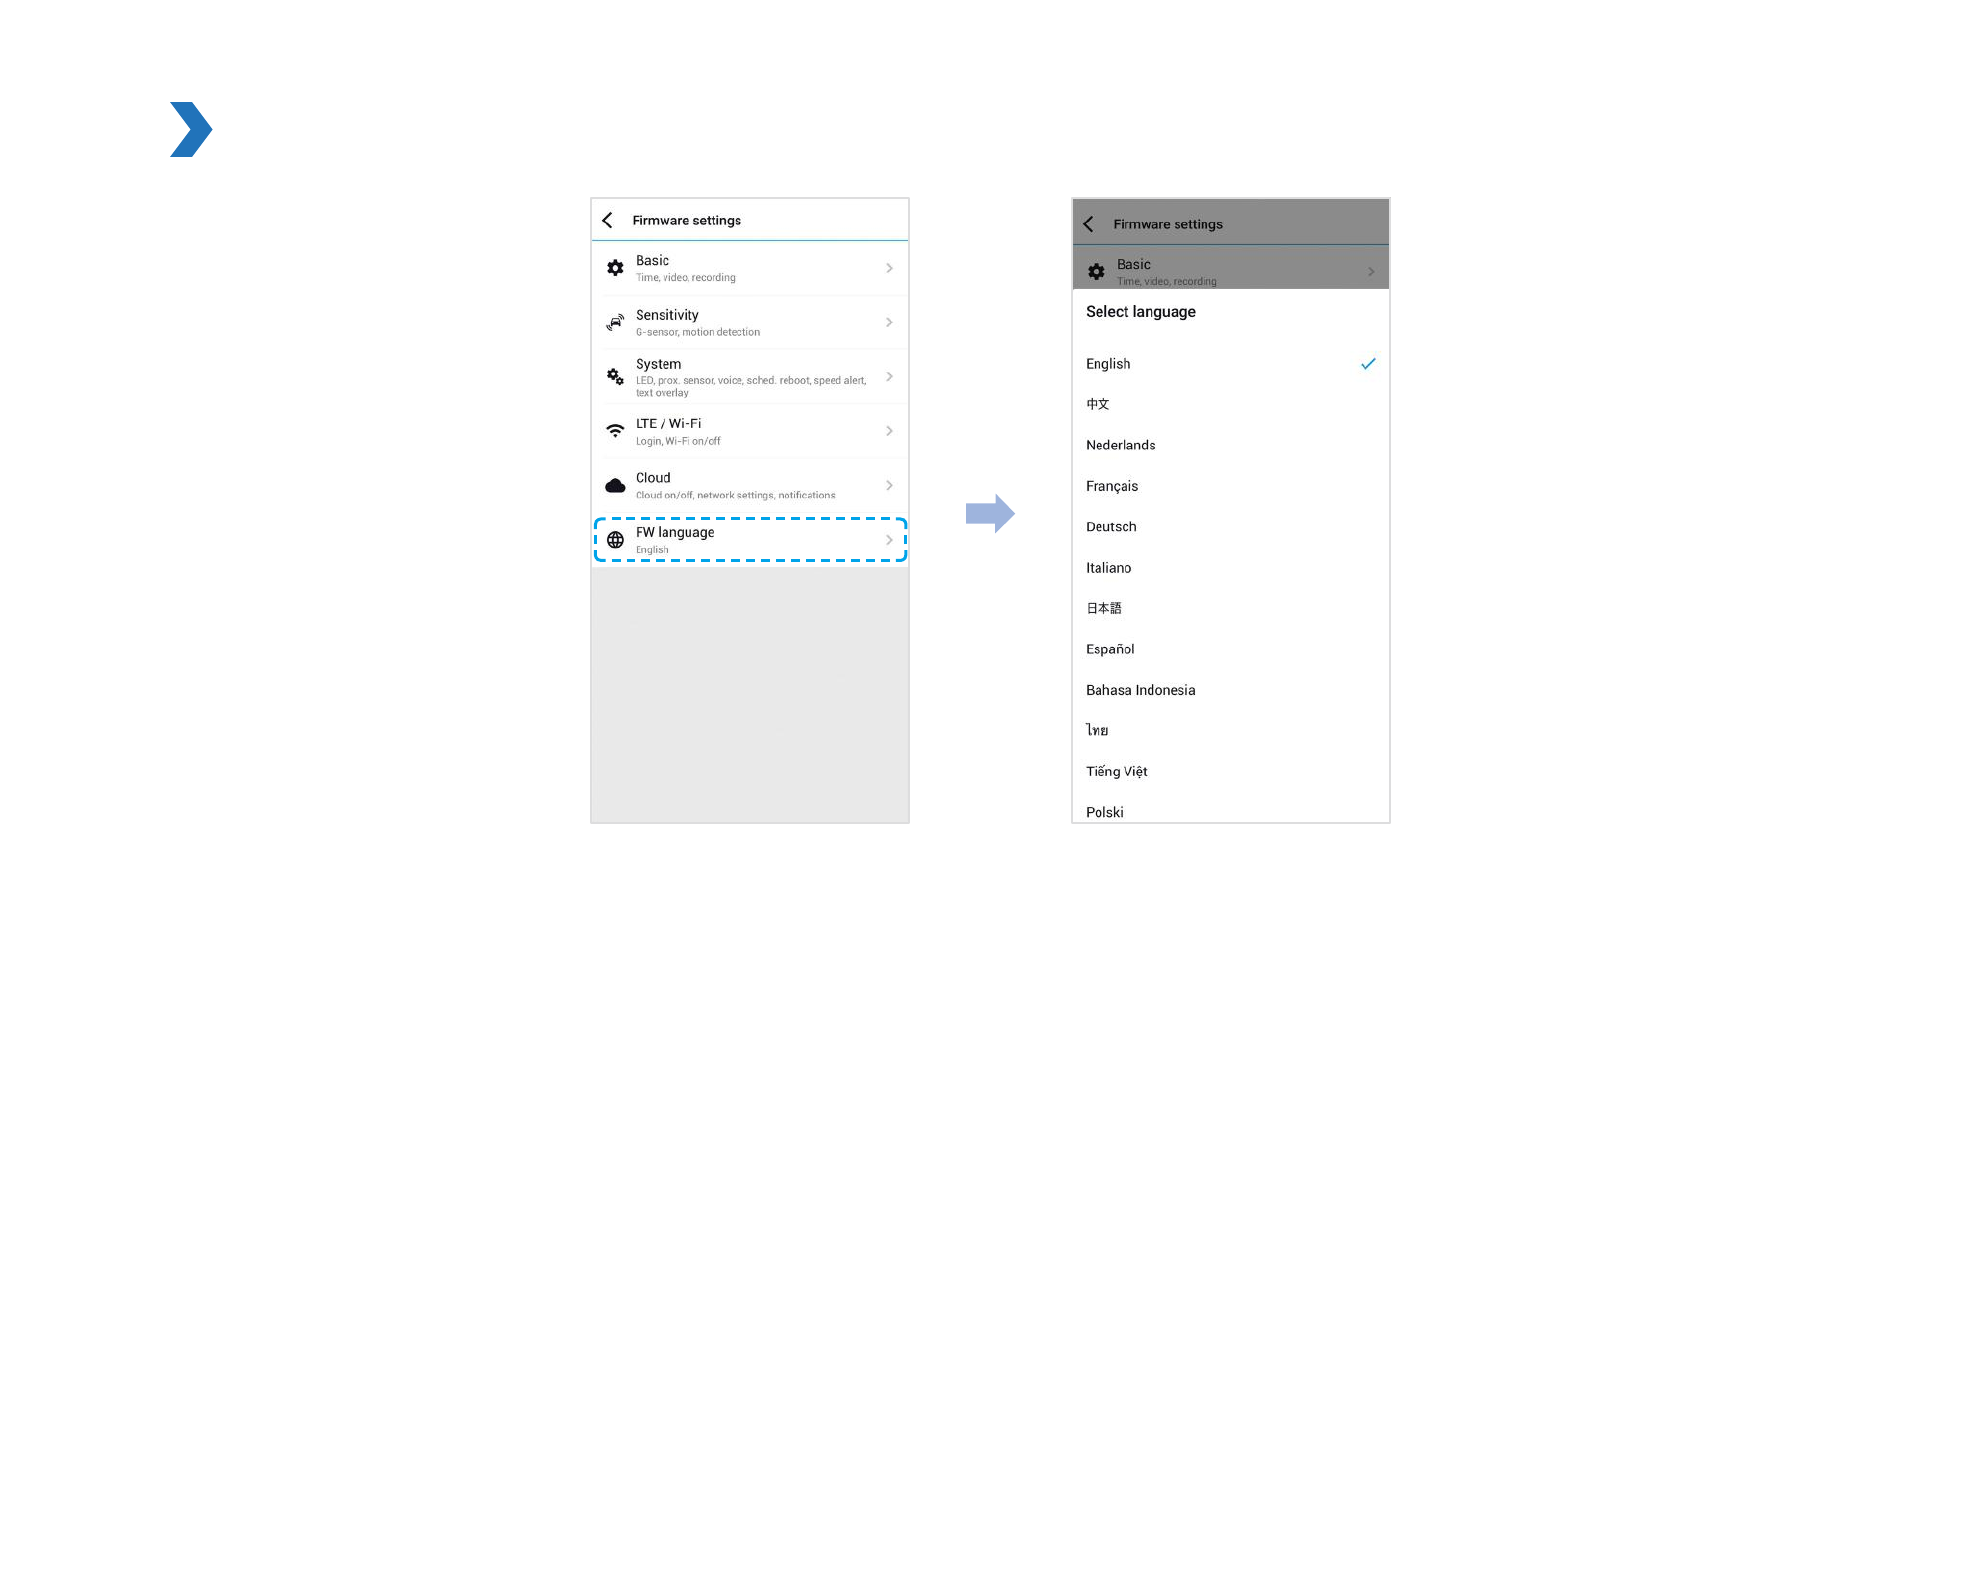
Task: Open System settings
Action: pyautogui.click(x=750, y=377)
